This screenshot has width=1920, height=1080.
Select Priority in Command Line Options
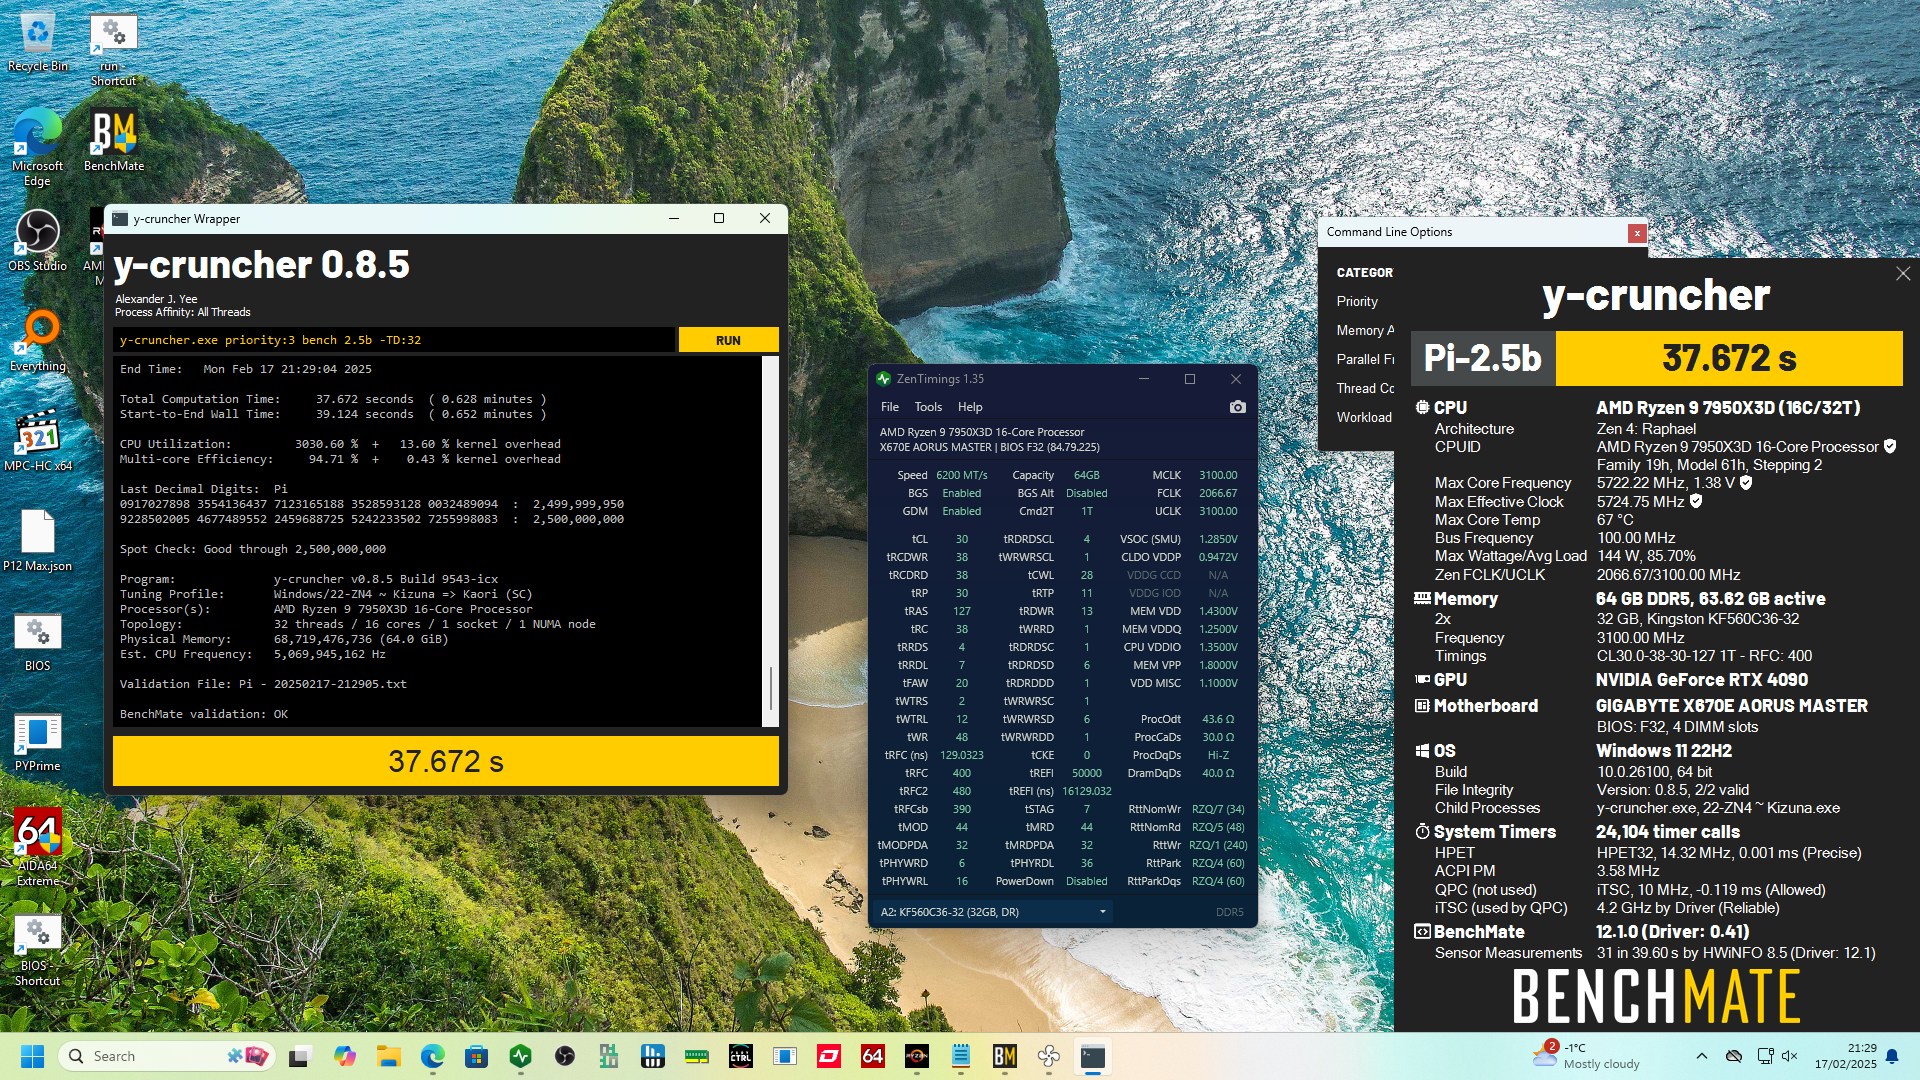click(1357, 301)
